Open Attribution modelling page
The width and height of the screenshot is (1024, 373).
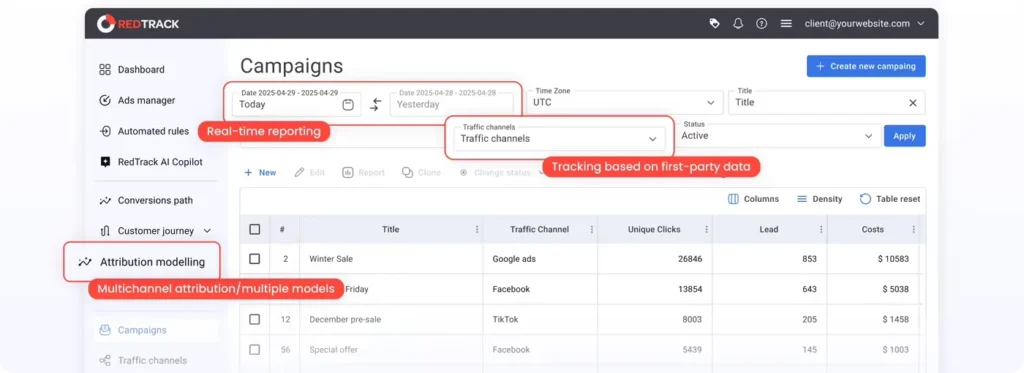(x=142, y=262)
